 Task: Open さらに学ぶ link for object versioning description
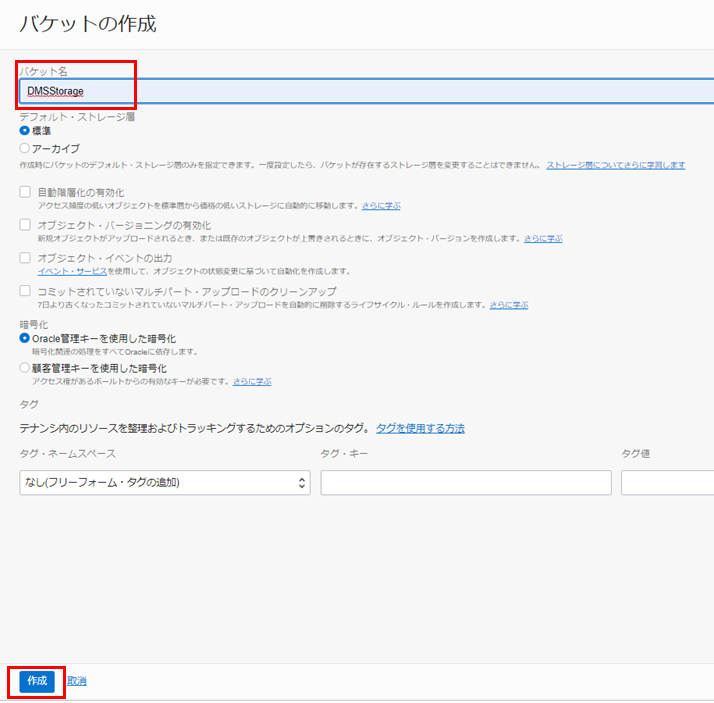(x=542, y=239)
